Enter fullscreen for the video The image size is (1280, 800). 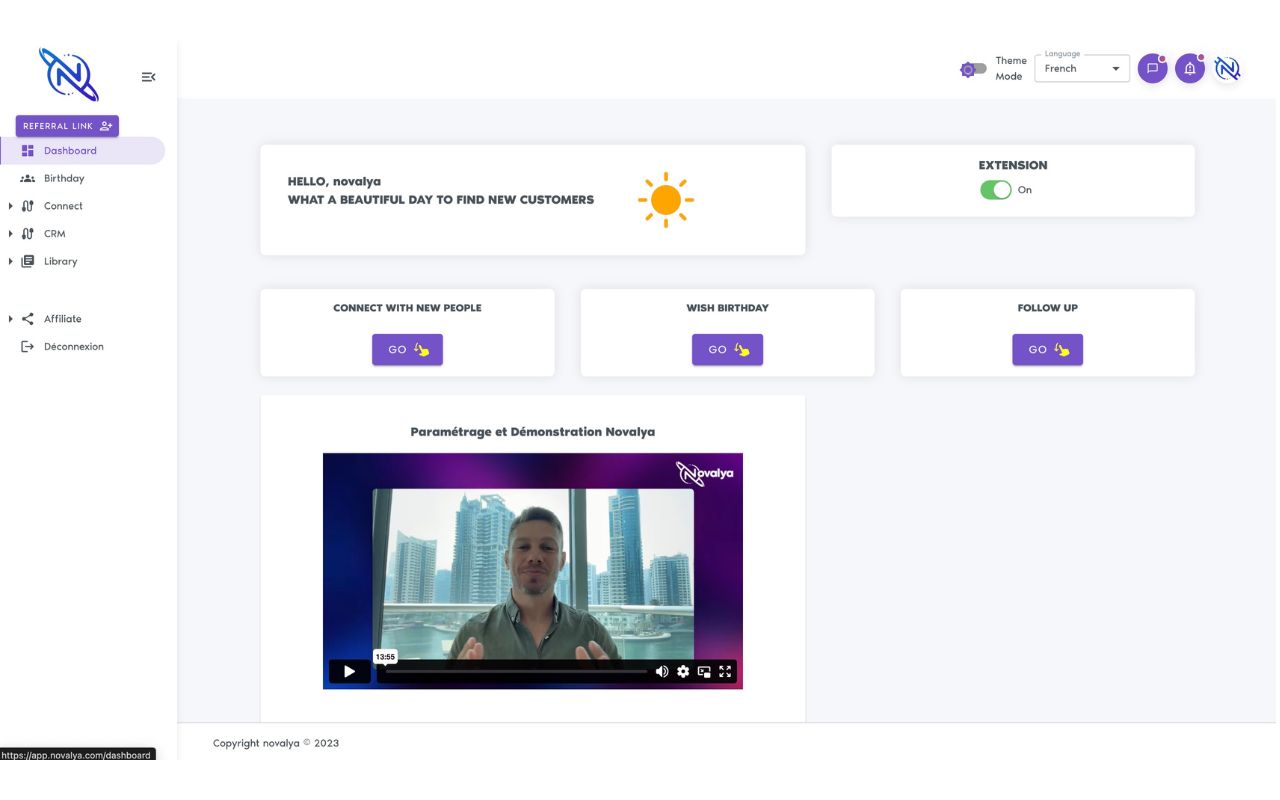click(725, 671)
